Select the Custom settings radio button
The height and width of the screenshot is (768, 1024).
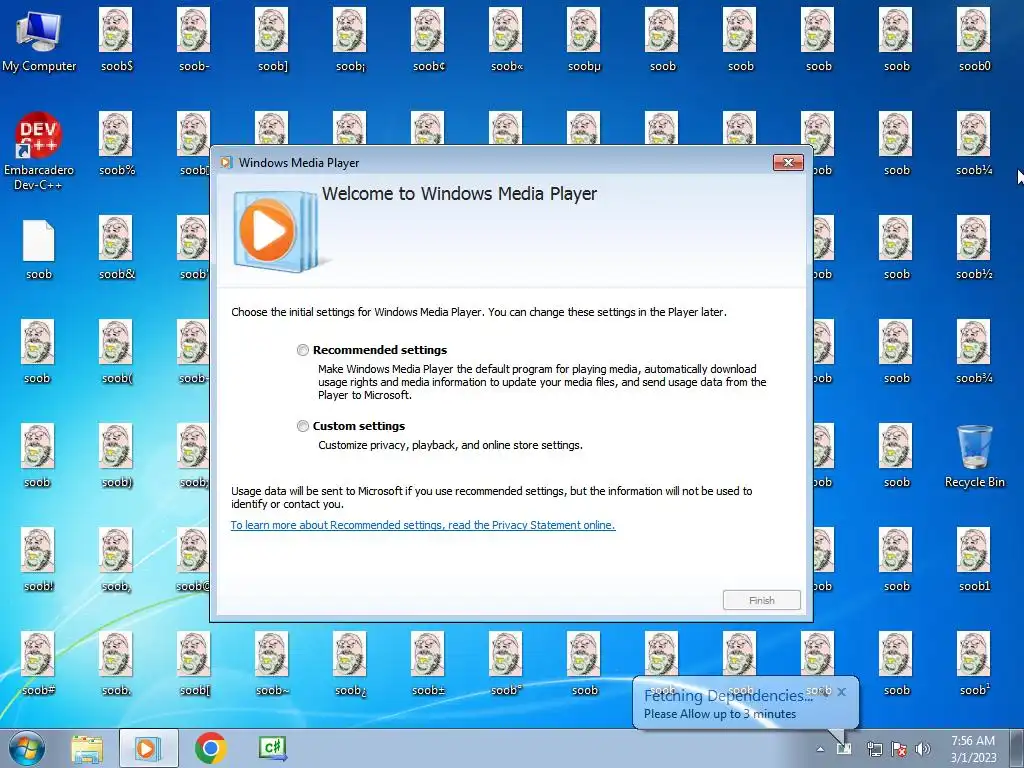pos(302,426)
